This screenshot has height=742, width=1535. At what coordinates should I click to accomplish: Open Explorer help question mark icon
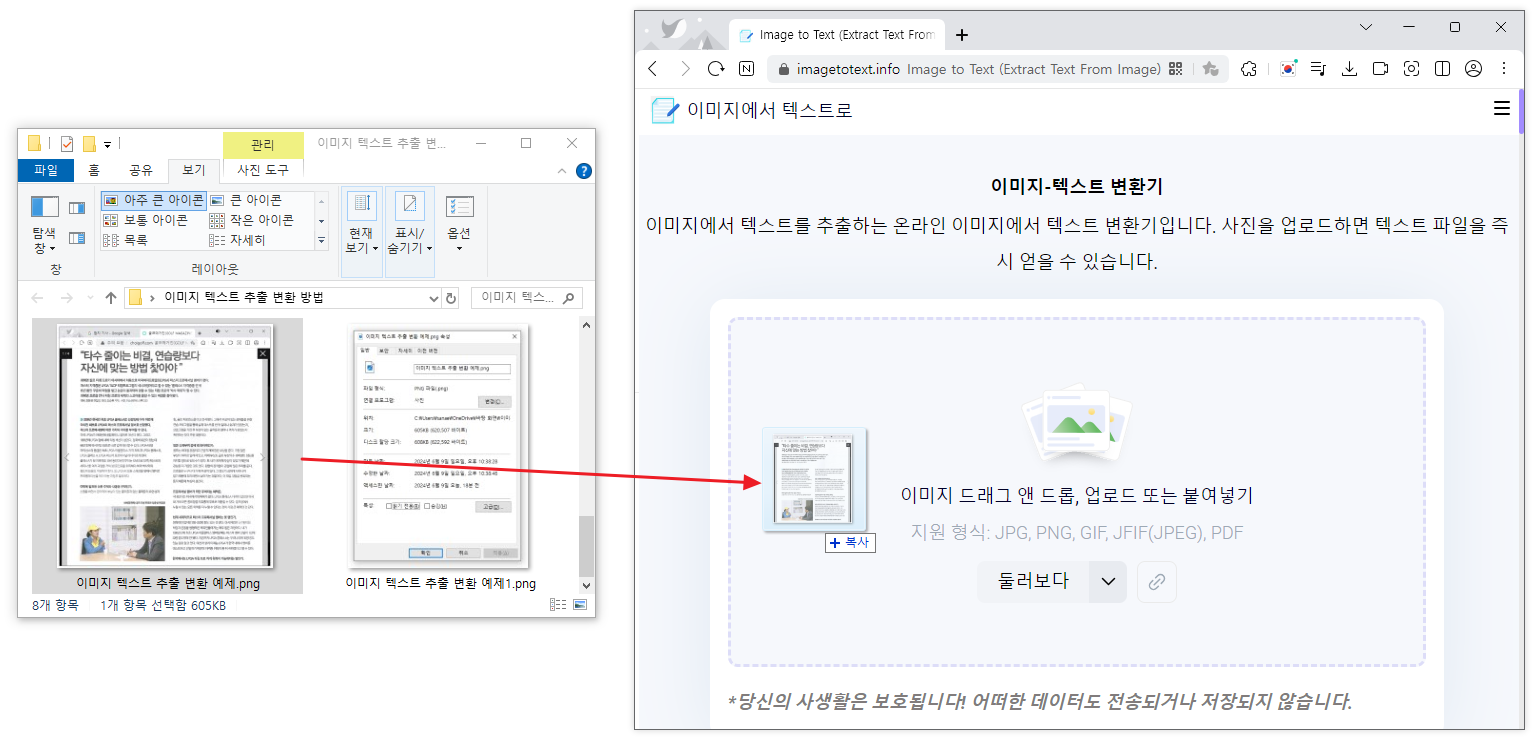(584, 171)
